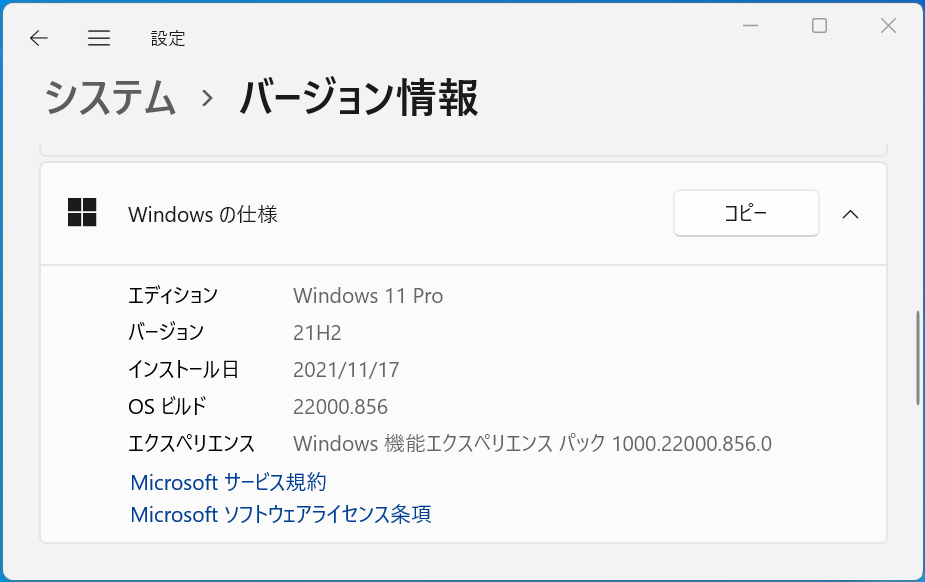This screenshot has height=582, width=925.
Task: Click the バージョン情報 page heading
Action: [359, 97]
